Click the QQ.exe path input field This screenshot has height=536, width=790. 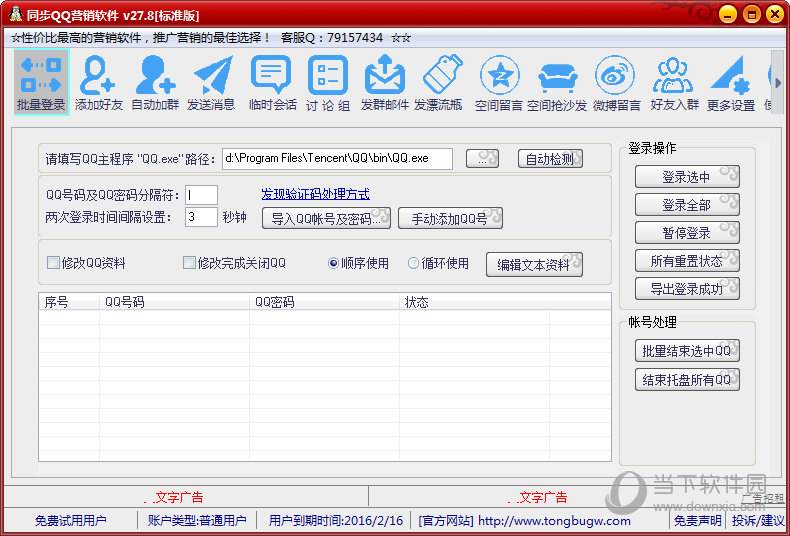coord(337,158)
